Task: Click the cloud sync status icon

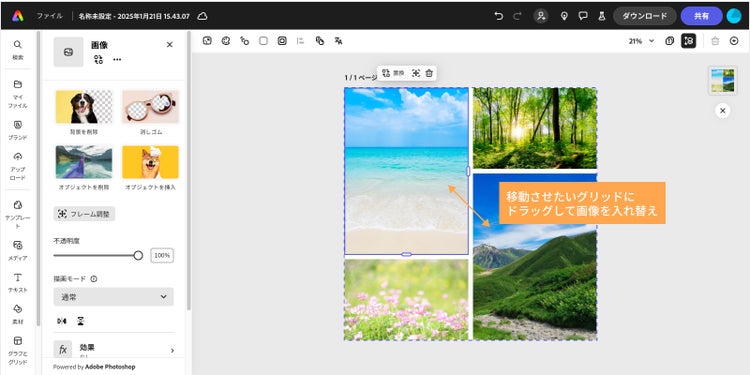Action: click(x=202, y=16)
